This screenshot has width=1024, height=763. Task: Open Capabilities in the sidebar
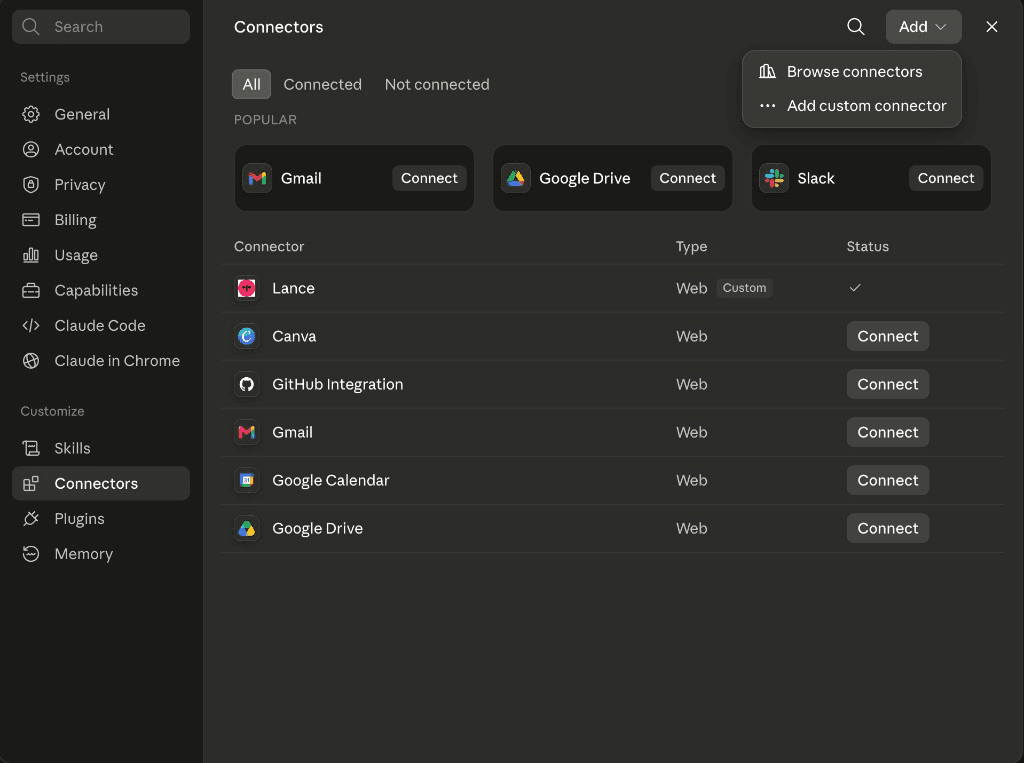pyautogui.click(x=101, y=290)
